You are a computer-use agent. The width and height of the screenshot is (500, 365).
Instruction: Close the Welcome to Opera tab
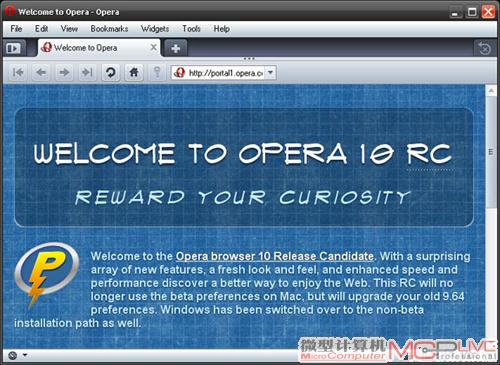pos(153,47)
